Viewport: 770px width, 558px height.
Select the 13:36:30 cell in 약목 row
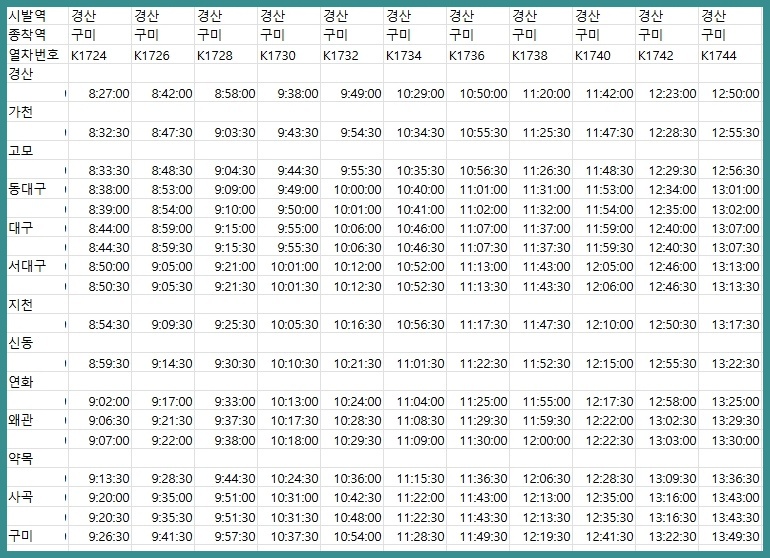pyautogui.click(x=730, y=478)
